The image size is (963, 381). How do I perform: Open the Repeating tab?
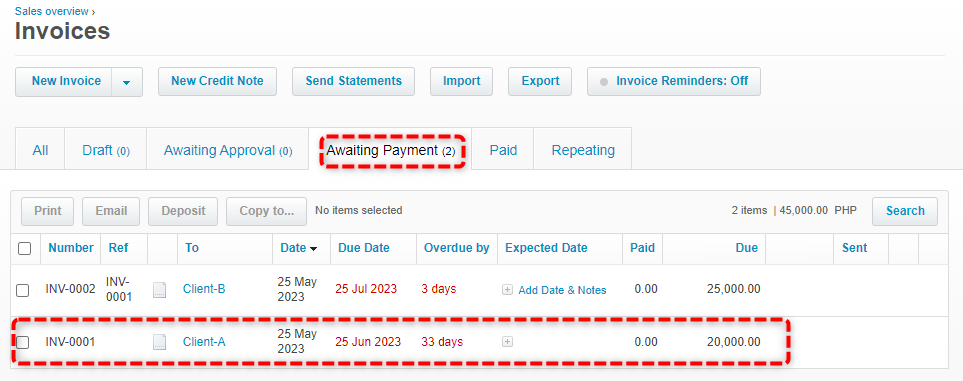583,150
